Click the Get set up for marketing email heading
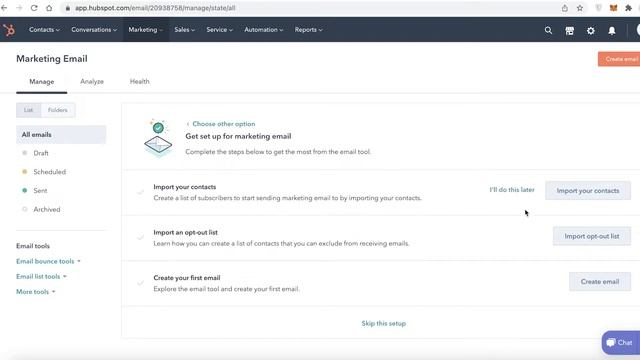Viewport: 640px width, 360px height. [238, 136]
